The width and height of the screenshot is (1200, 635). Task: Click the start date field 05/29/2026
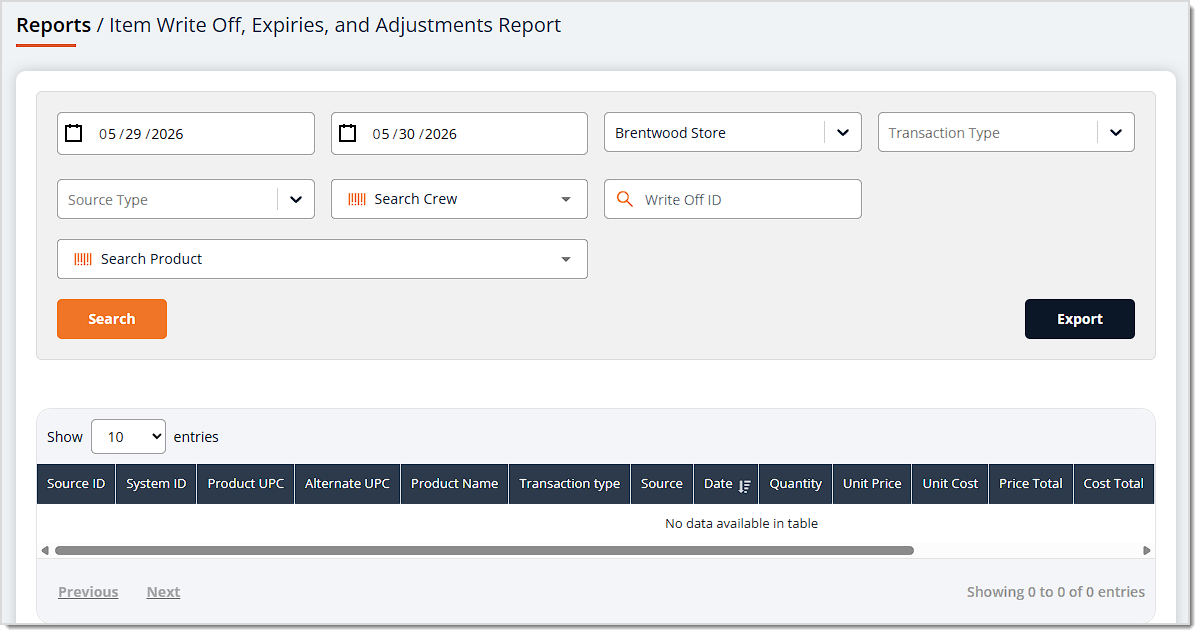pos(186,133)
